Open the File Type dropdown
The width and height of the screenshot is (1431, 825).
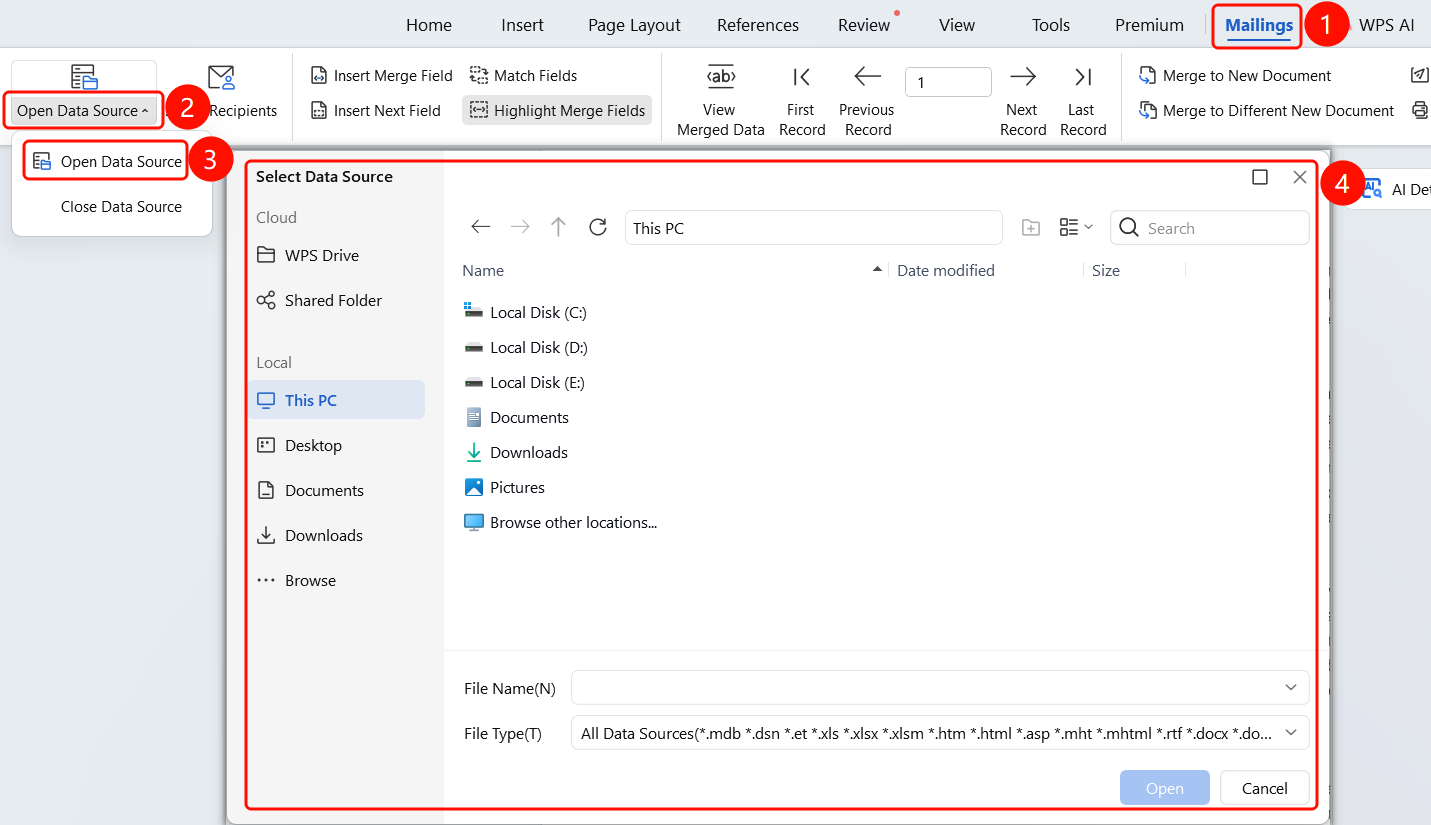click(x=940, y=733)
